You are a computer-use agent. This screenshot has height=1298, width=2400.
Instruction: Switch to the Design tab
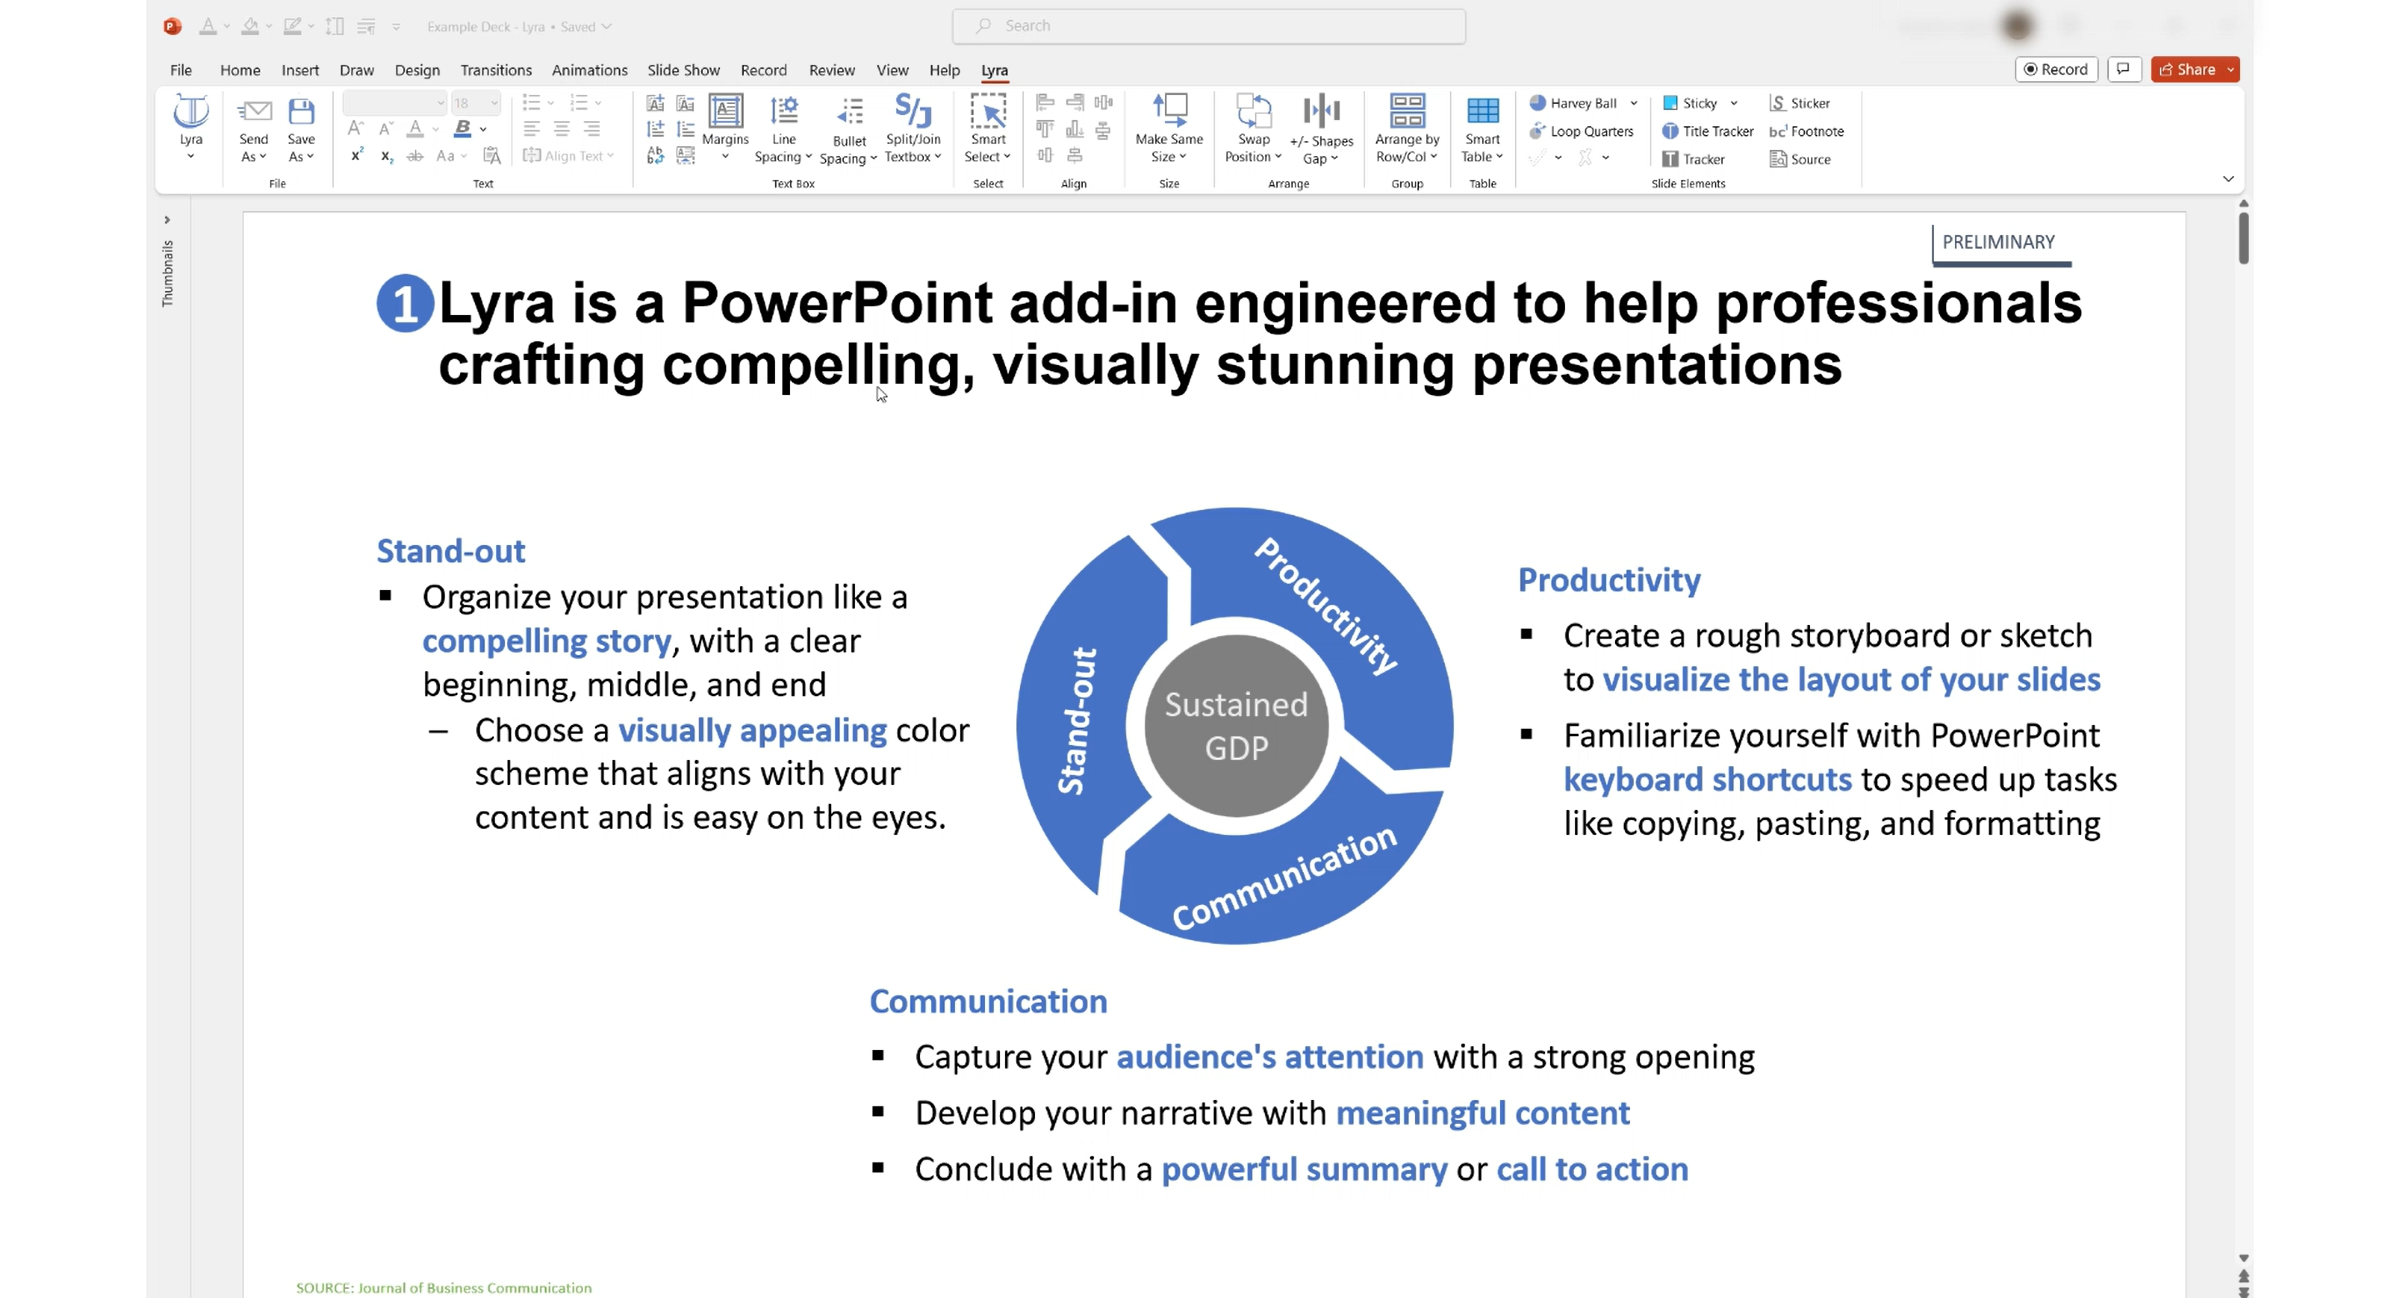tap(417, 70)
